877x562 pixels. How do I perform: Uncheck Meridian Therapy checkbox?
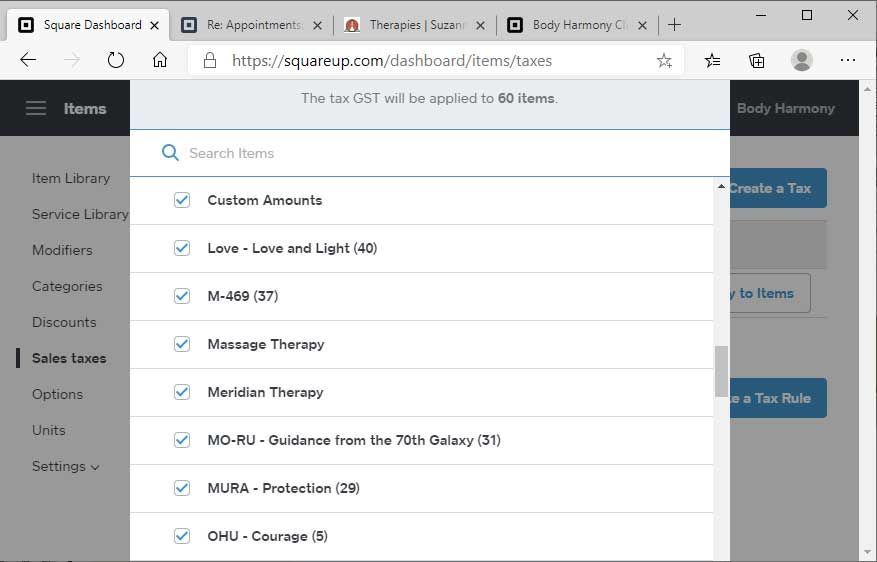182,392
